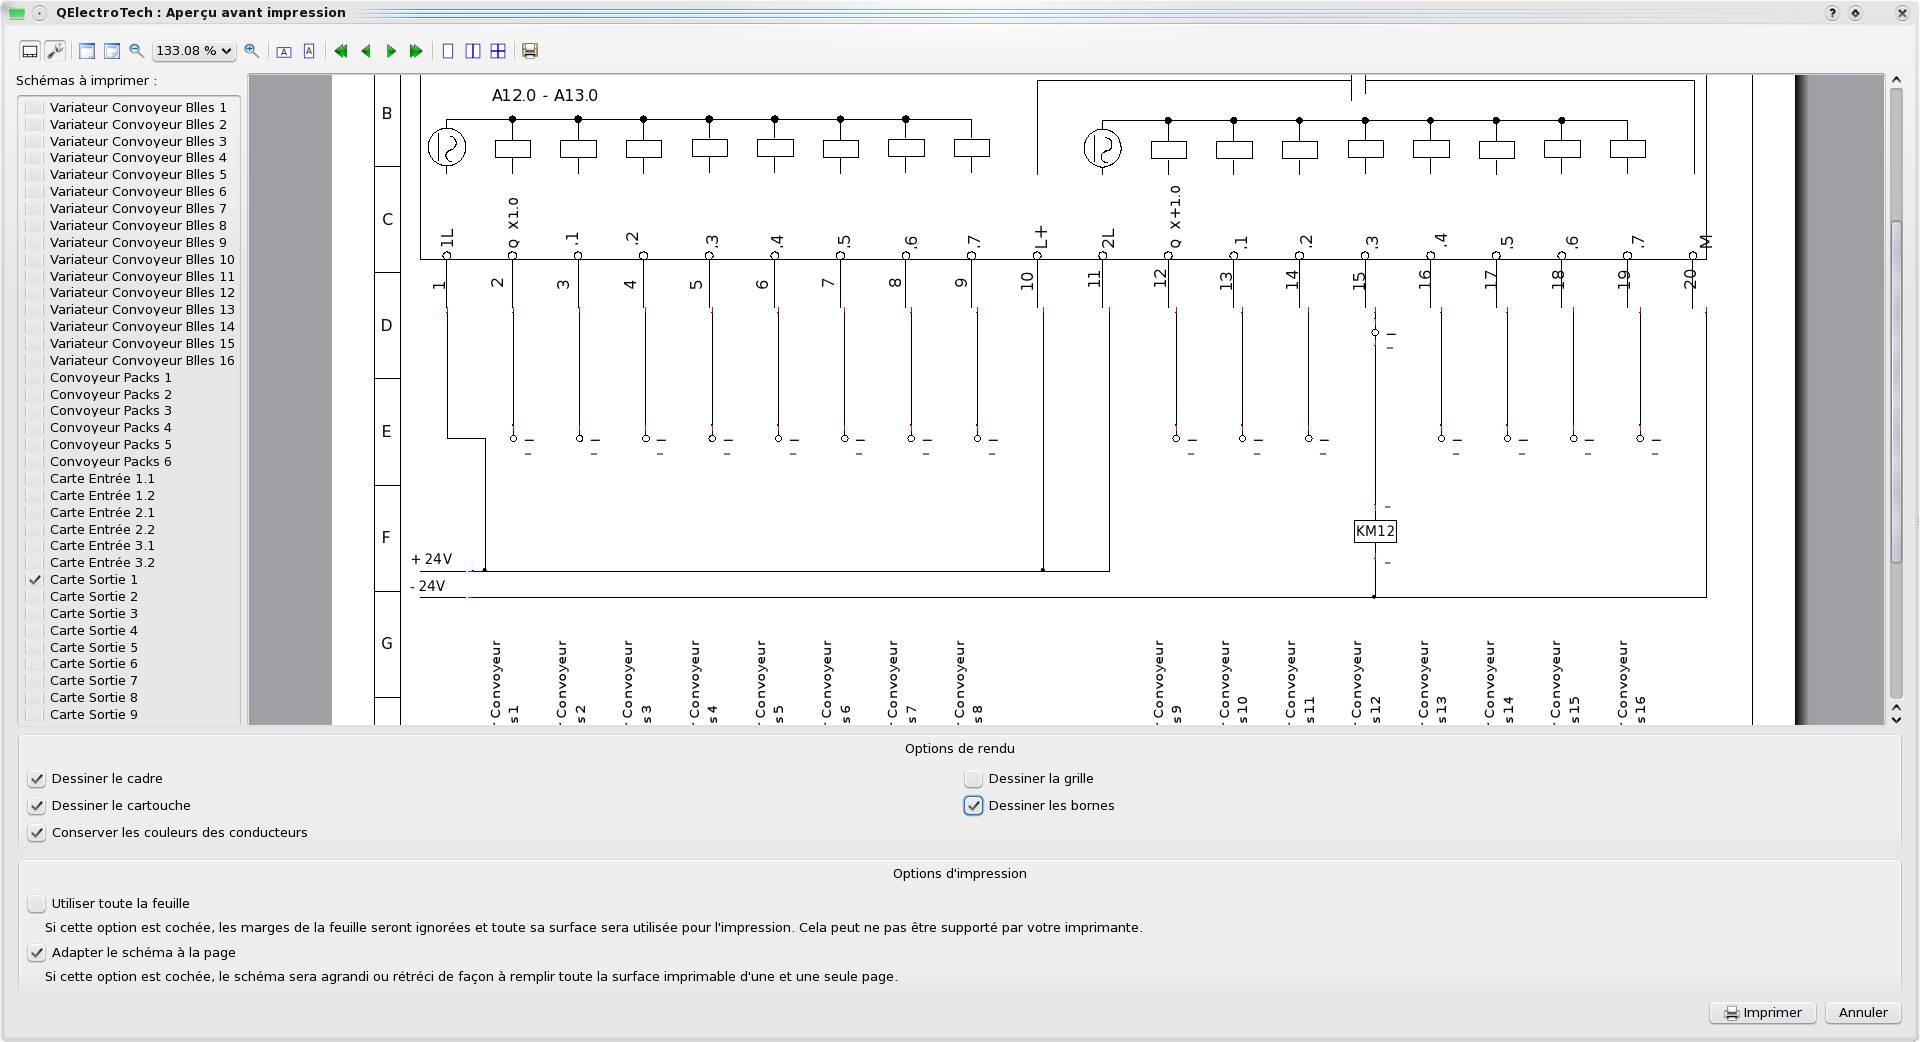Disable Dessiner les bornes checkbox
Image resolution: width=1920 pixels, height=1042 pixels.
(974, 806)
